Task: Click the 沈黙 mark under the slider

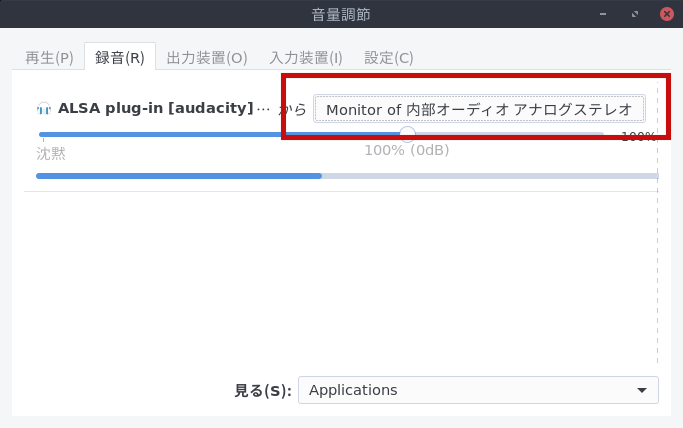Action: pos(51,153)
